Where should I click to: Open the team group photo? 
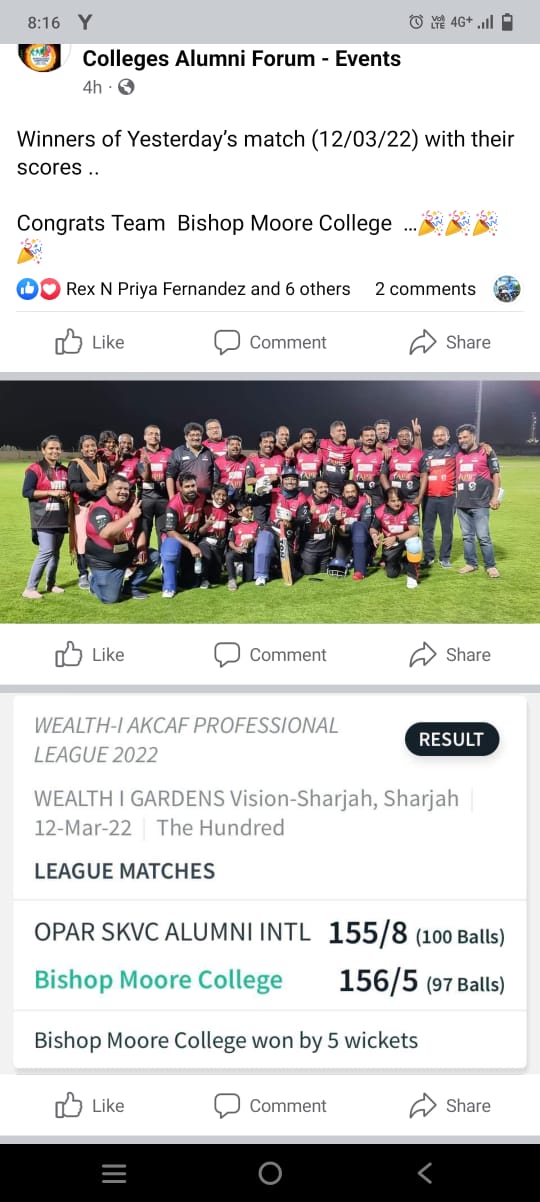(x=270, y=501)
